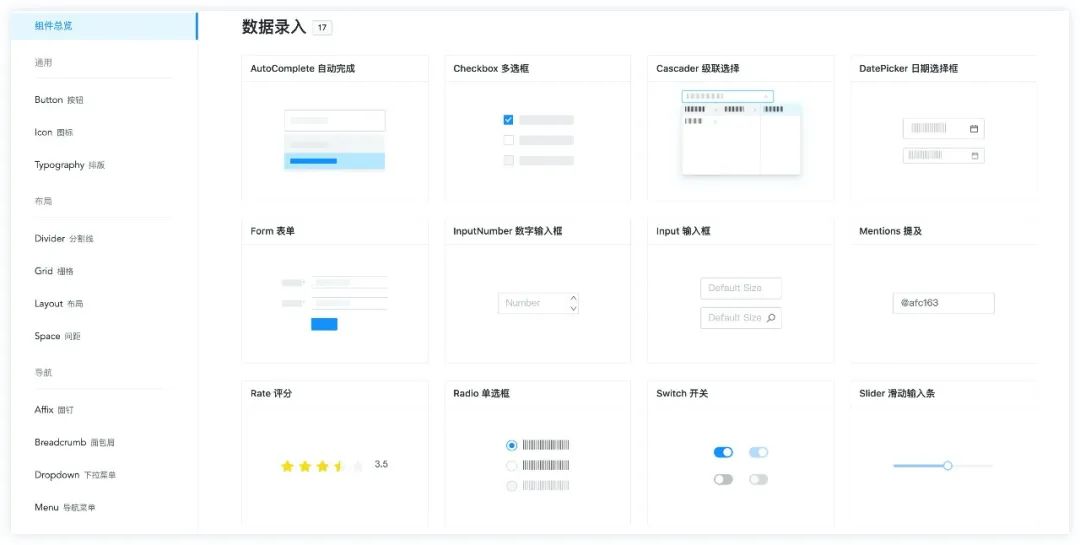Click the half-filled fourth rating star

coord(340,466)
